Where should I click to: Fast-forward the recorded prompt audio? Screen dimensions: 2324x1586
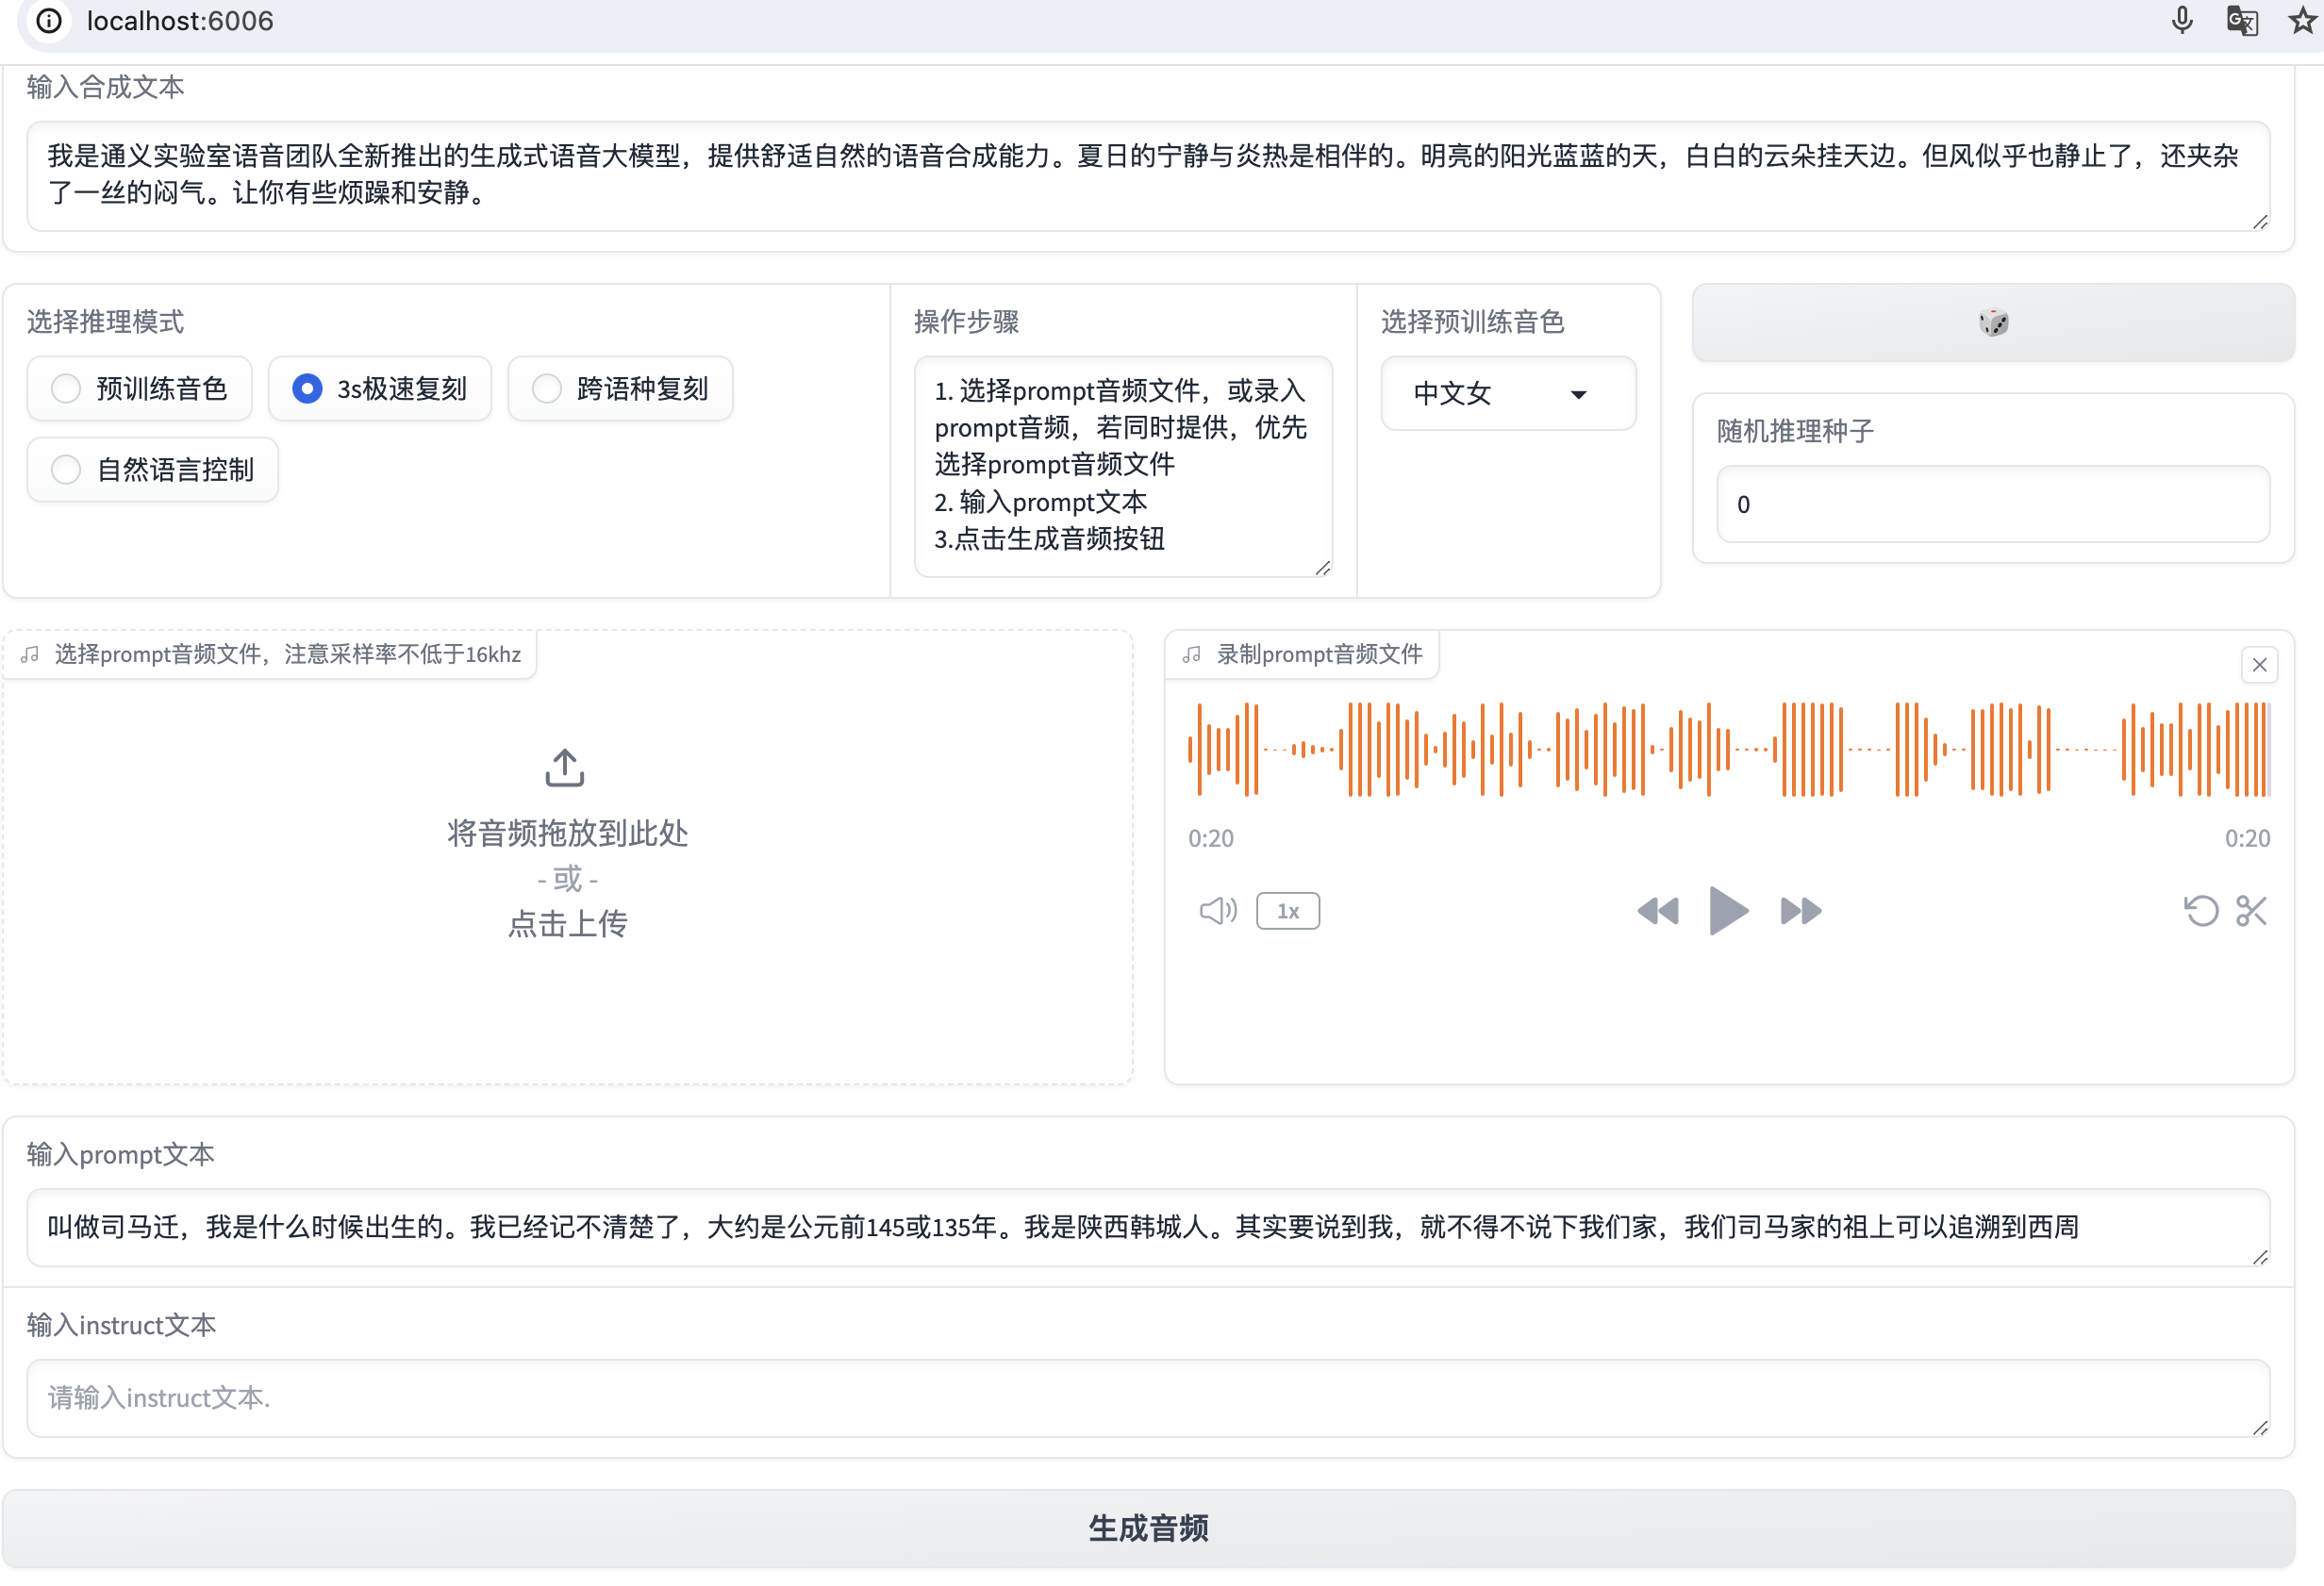click(x=1801, y=911)
